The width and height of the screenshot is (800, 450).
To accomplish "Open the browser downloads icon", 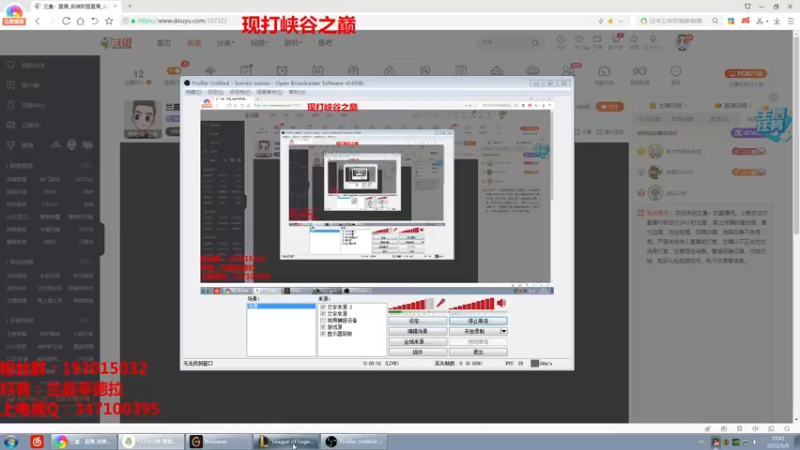I will coord(777,21).
